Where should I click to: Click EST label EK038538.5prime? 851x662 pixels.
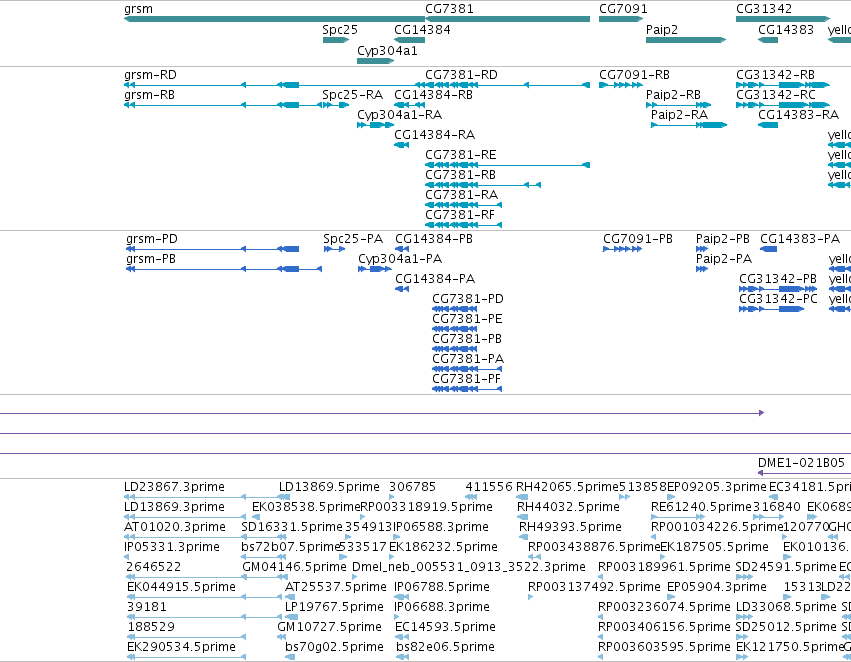click(x=306, y=507)
